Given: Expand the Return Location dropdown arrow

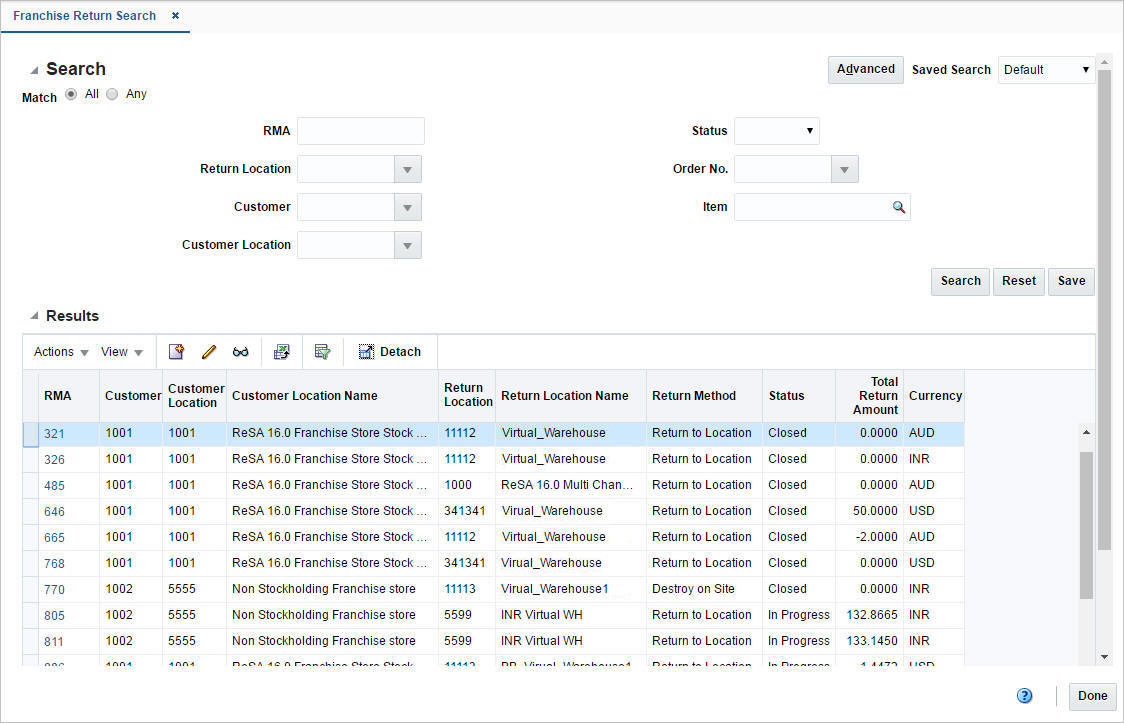Looking at the screenshot, I should (408, 168).
